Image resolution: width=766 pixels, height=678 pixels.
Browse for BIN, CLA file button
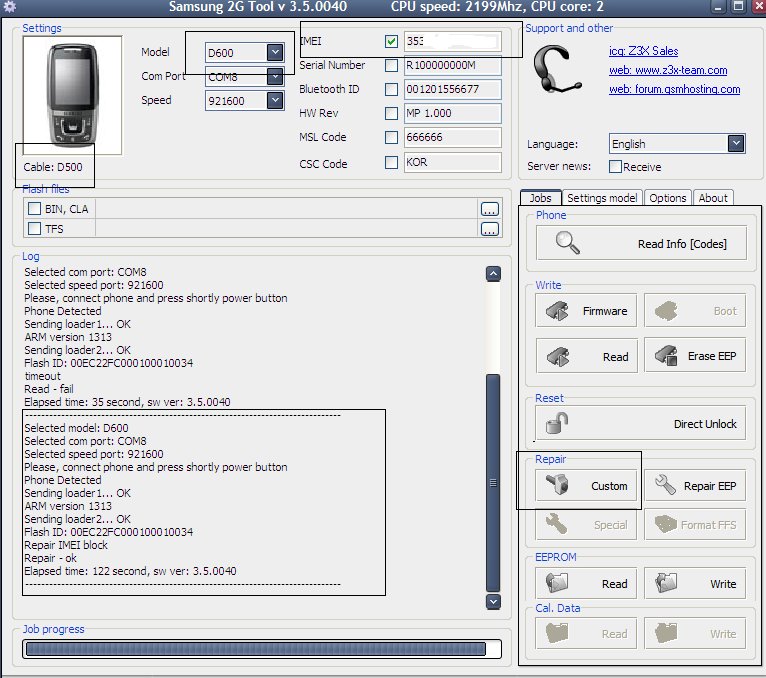(489, 209)
